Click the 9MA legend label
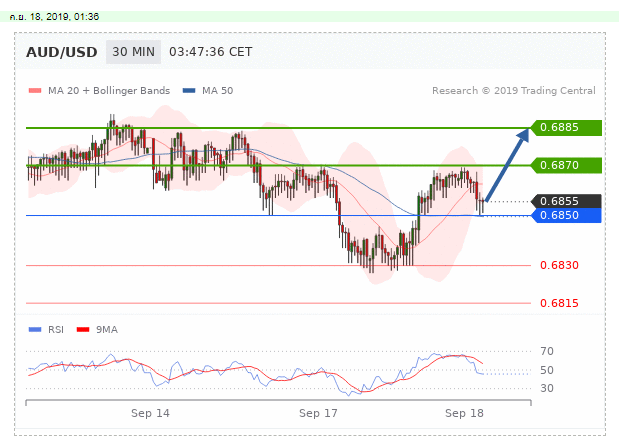619x445 pixels. coord(107,330)
